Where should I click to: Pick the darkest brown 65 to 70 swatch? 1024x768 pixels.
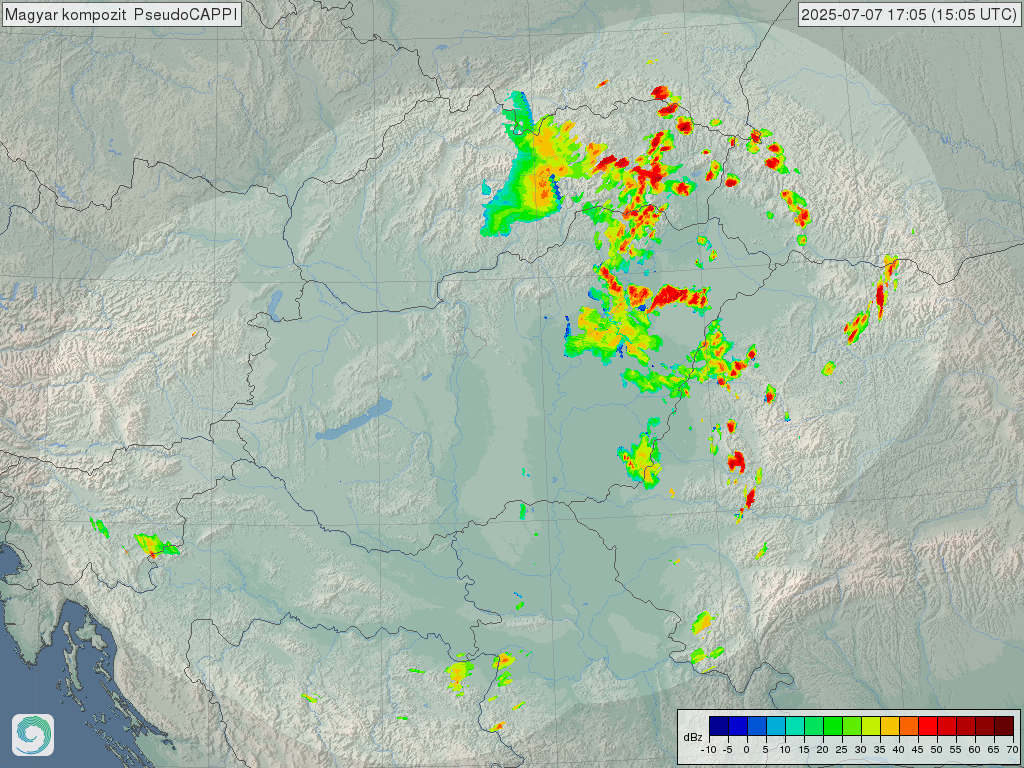click(1004, 726)
